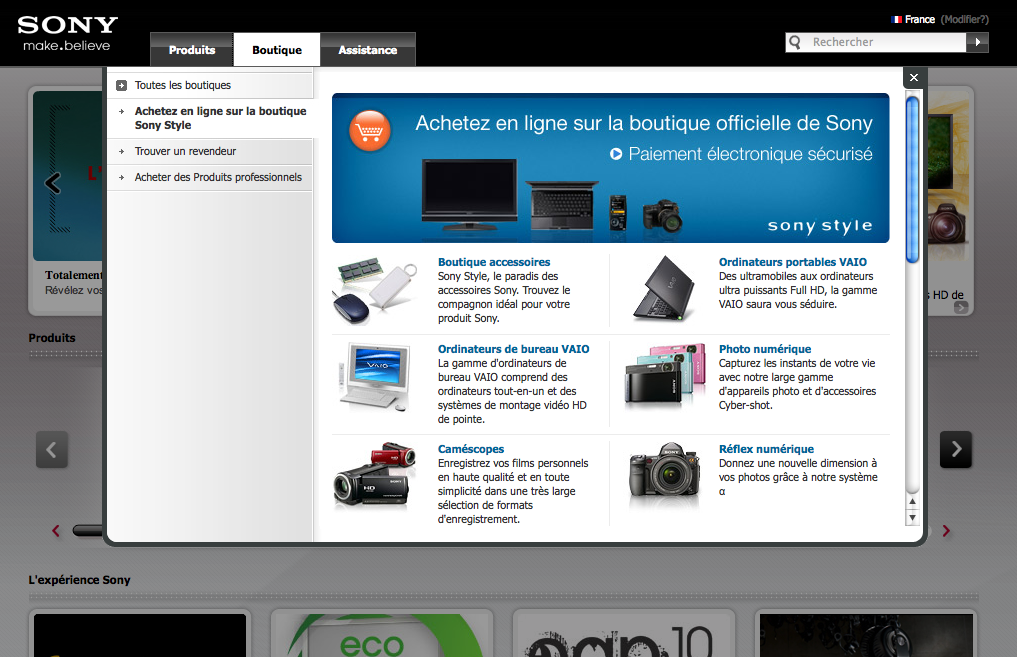This screenshot has width=1017, height=657.
Task: Click the Paiement électronique play bullet icon
Action: tap(616, 154)
